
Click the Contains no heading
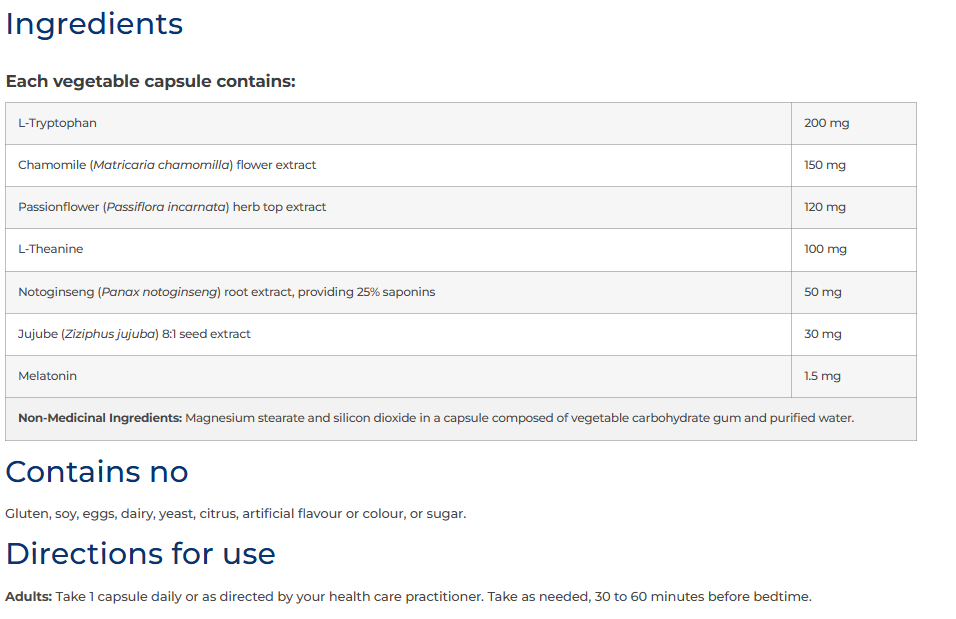pos(97,472)
